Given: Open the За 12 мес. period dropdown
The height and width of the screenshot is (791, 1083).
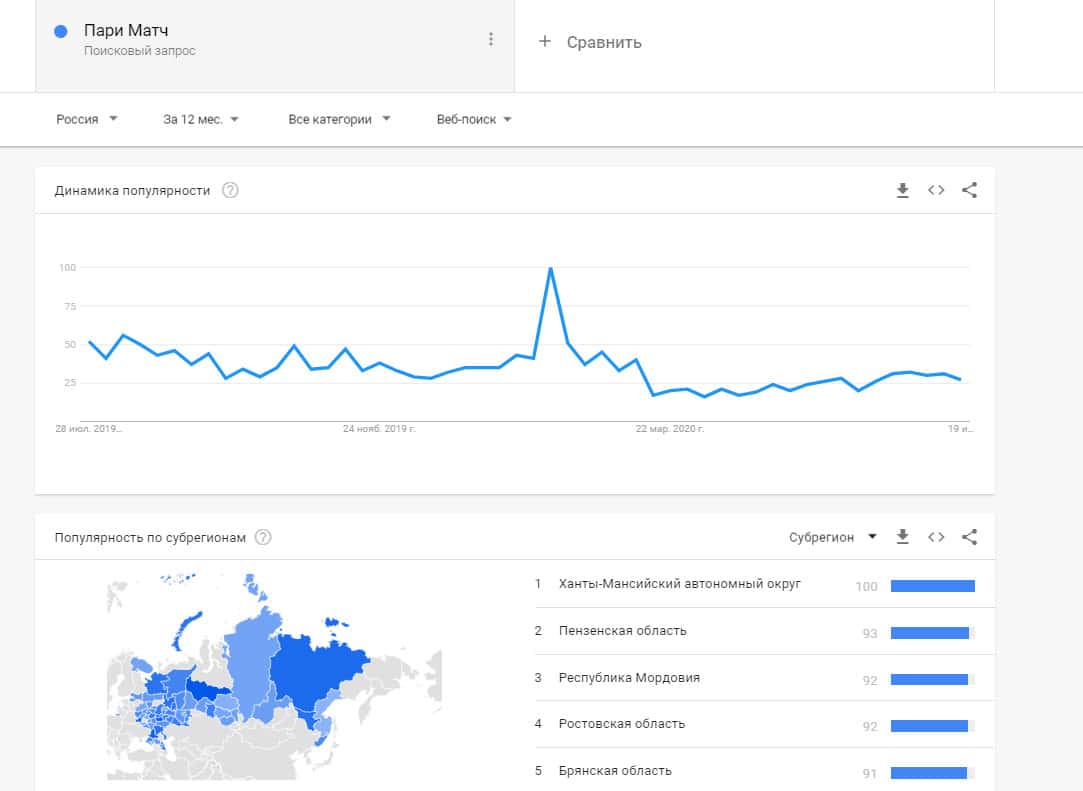Looking at the screenshot, I should point(201,119).
